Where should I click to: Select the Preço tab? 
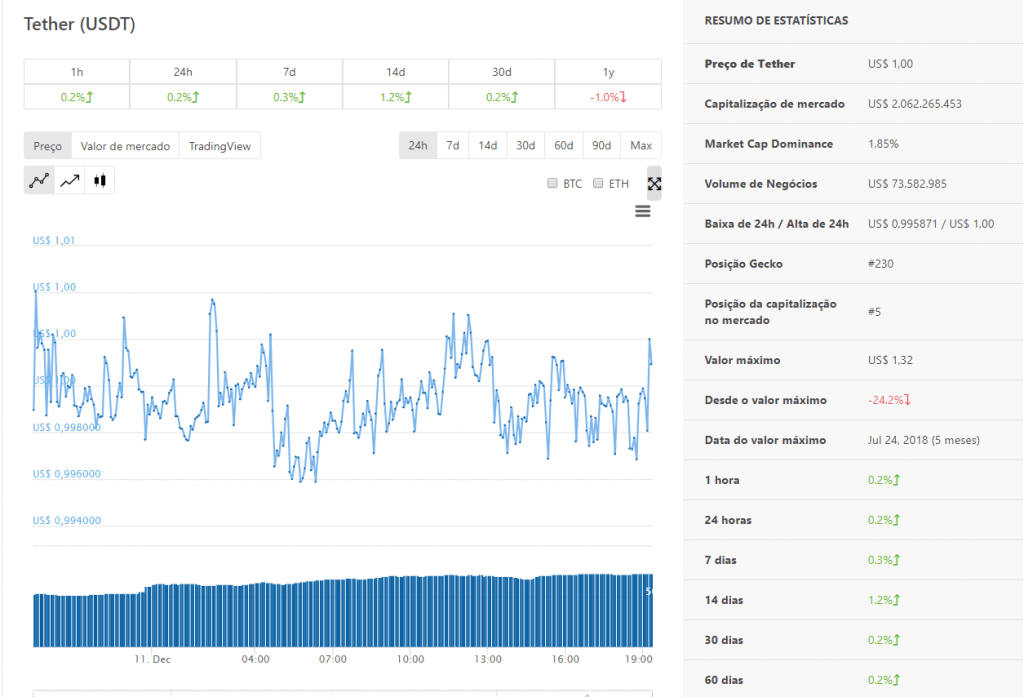click(47, 146)
